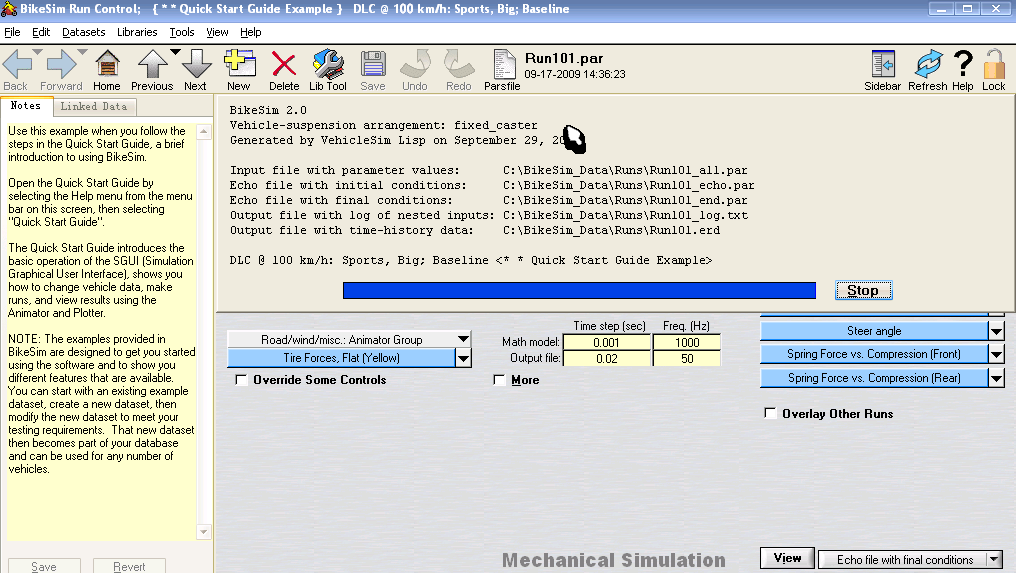Expand Tire Forces, Flat (Yellow) dropdown
1016x573 pixels.
click(x=463, y=358)
